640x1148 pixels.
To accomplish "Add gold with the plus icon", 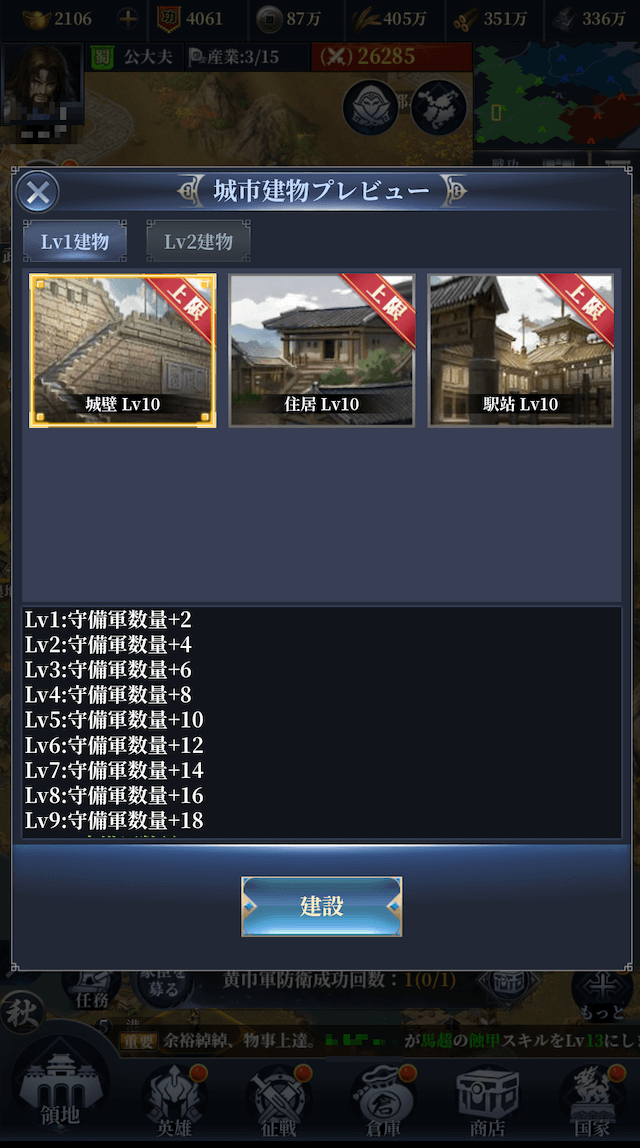I will click(x=127, y=19).
